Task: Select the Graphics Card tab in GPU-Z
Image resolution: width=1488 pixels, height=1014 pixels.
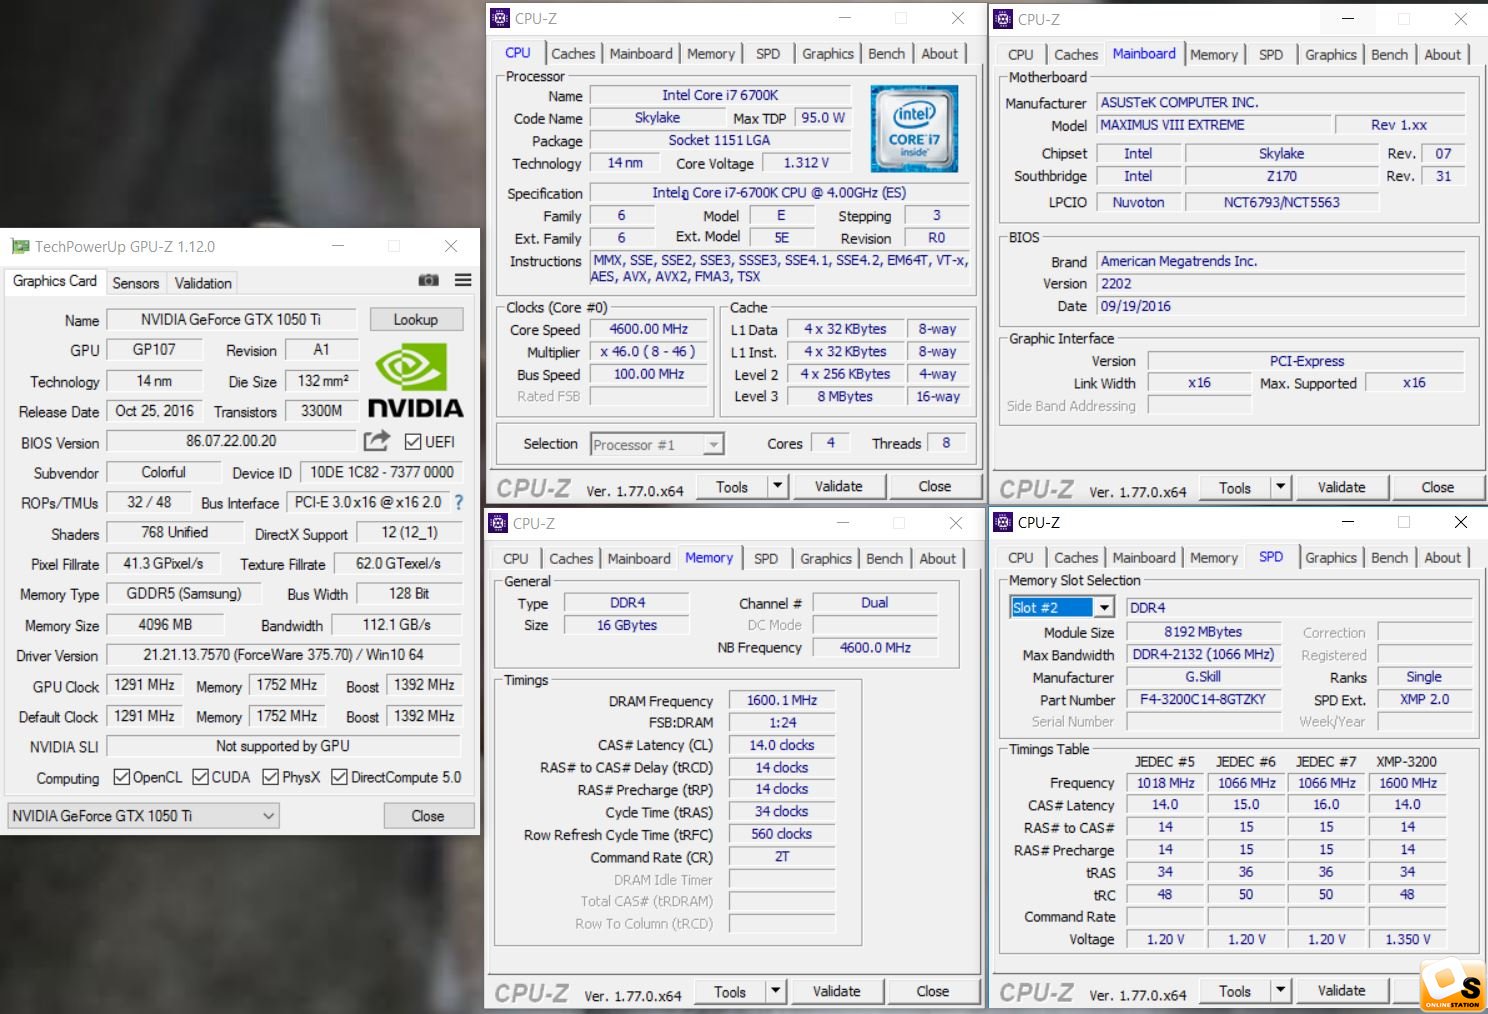Action: tap(55, 281)
